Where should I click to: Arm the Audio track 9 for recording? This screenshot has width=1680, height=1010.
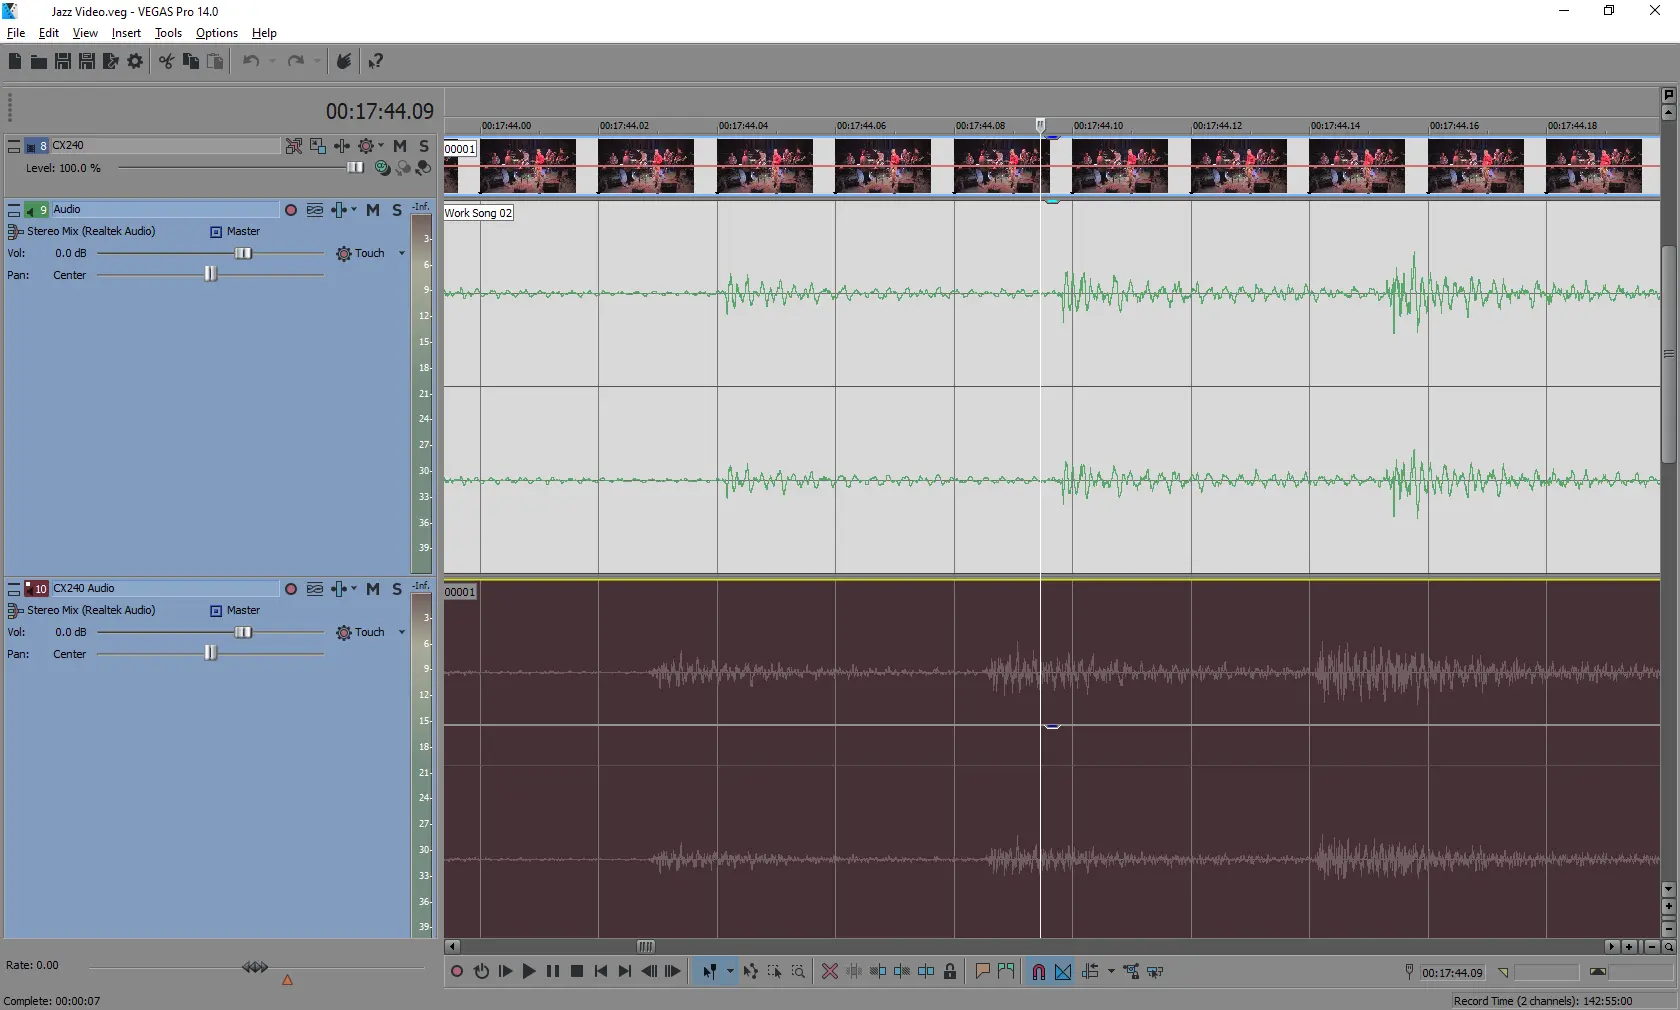[x=291, y=210]
